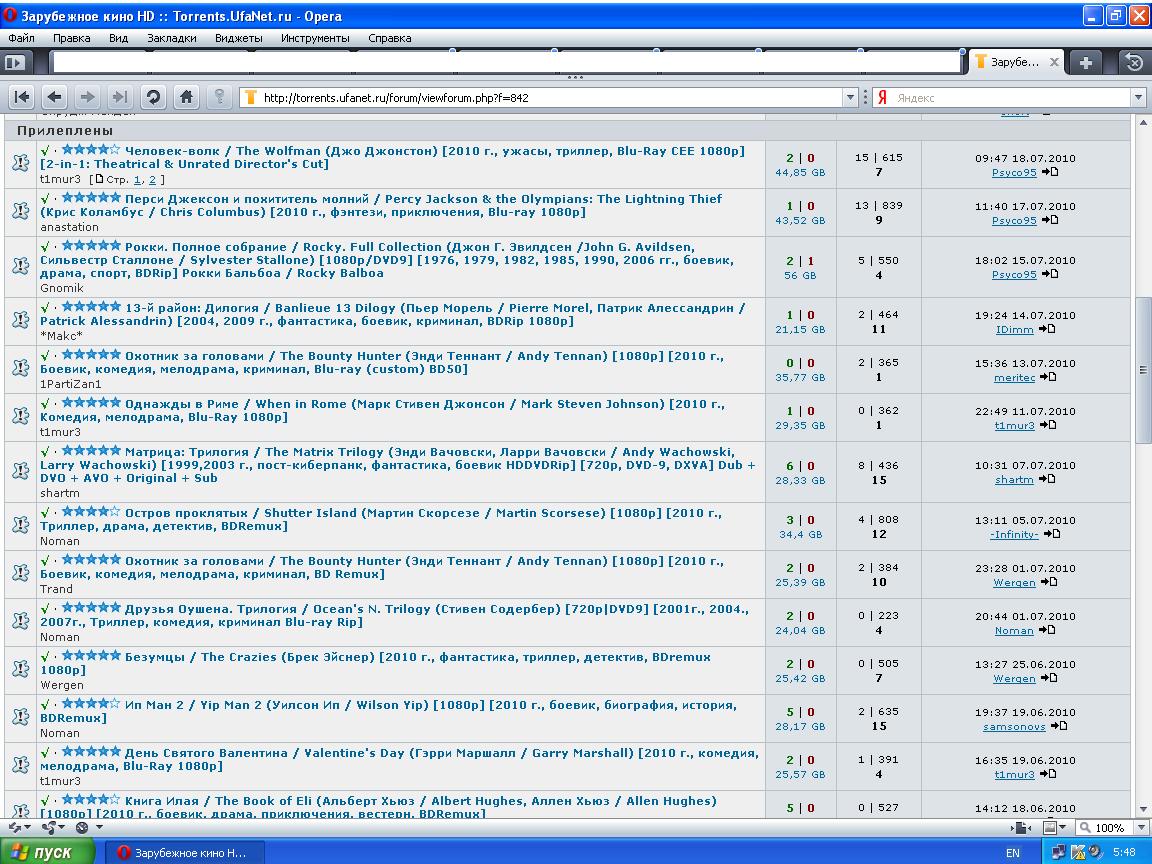Open user IDimm last post link
Viewport: 1152px width, 864px height.
[x=1015, y=330]
